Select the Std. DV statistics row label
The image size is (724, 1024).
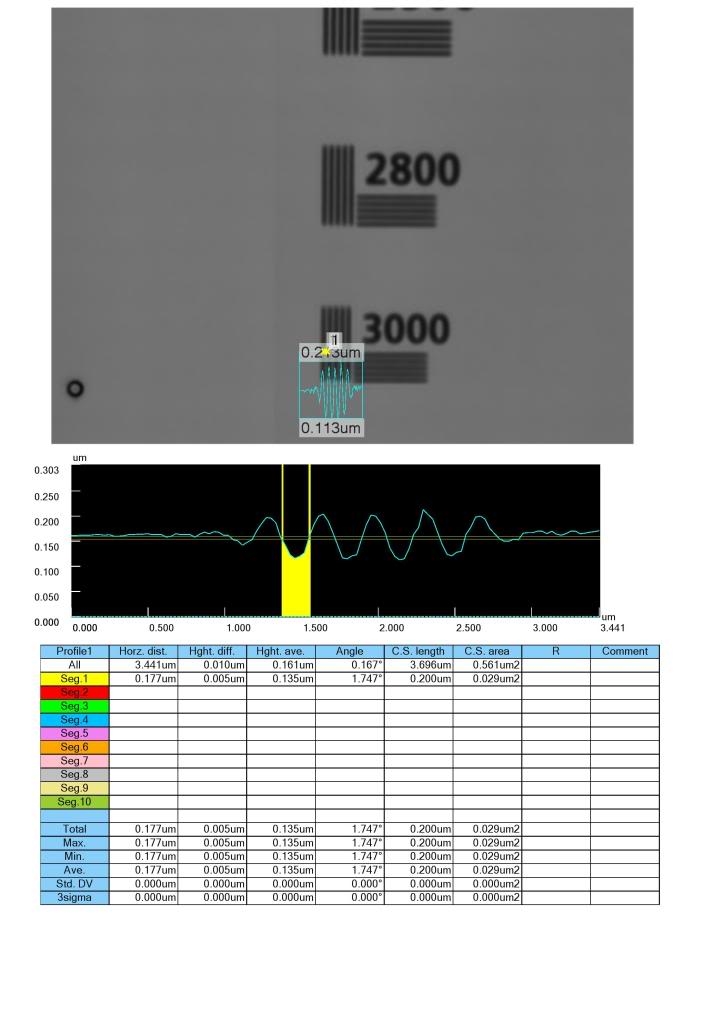click(74, 884)
